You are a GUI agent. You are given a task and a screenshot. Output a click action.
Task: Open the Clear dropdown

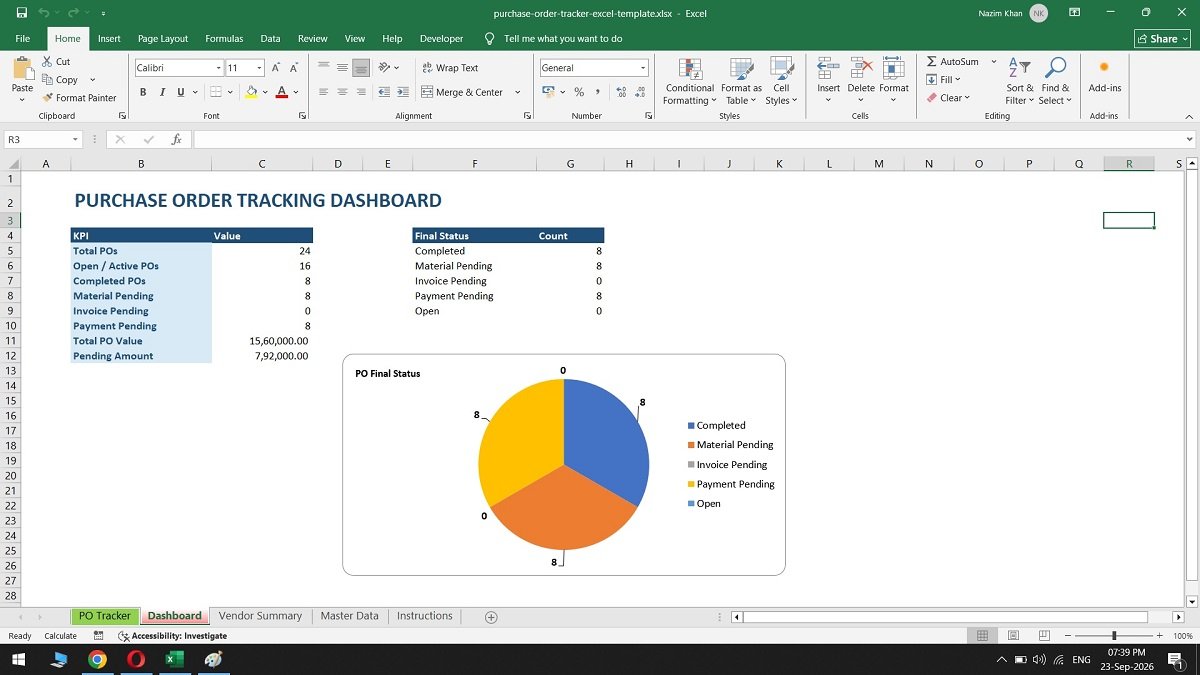click(948, 98)
